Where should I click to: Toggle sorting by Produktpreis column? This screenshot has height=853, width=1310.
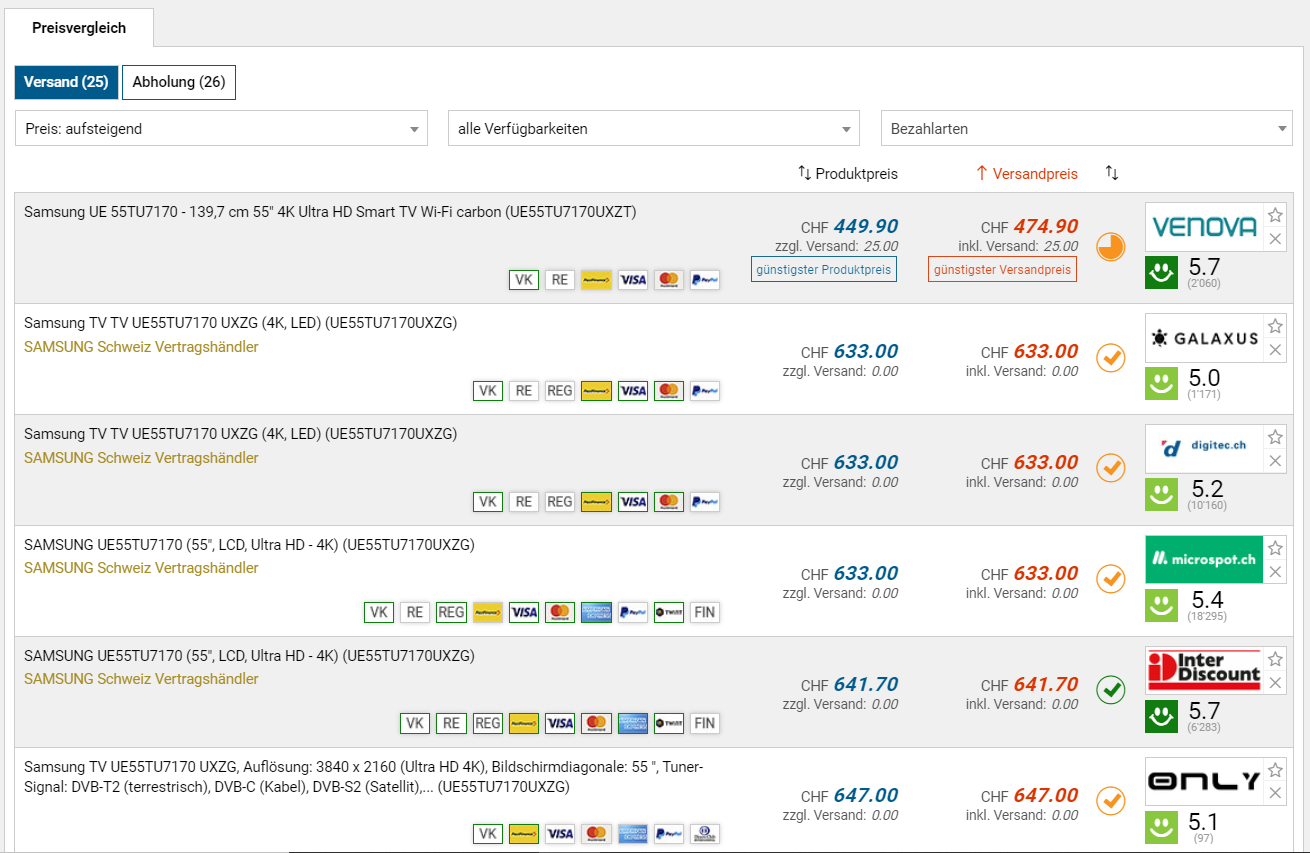(847, 174)
